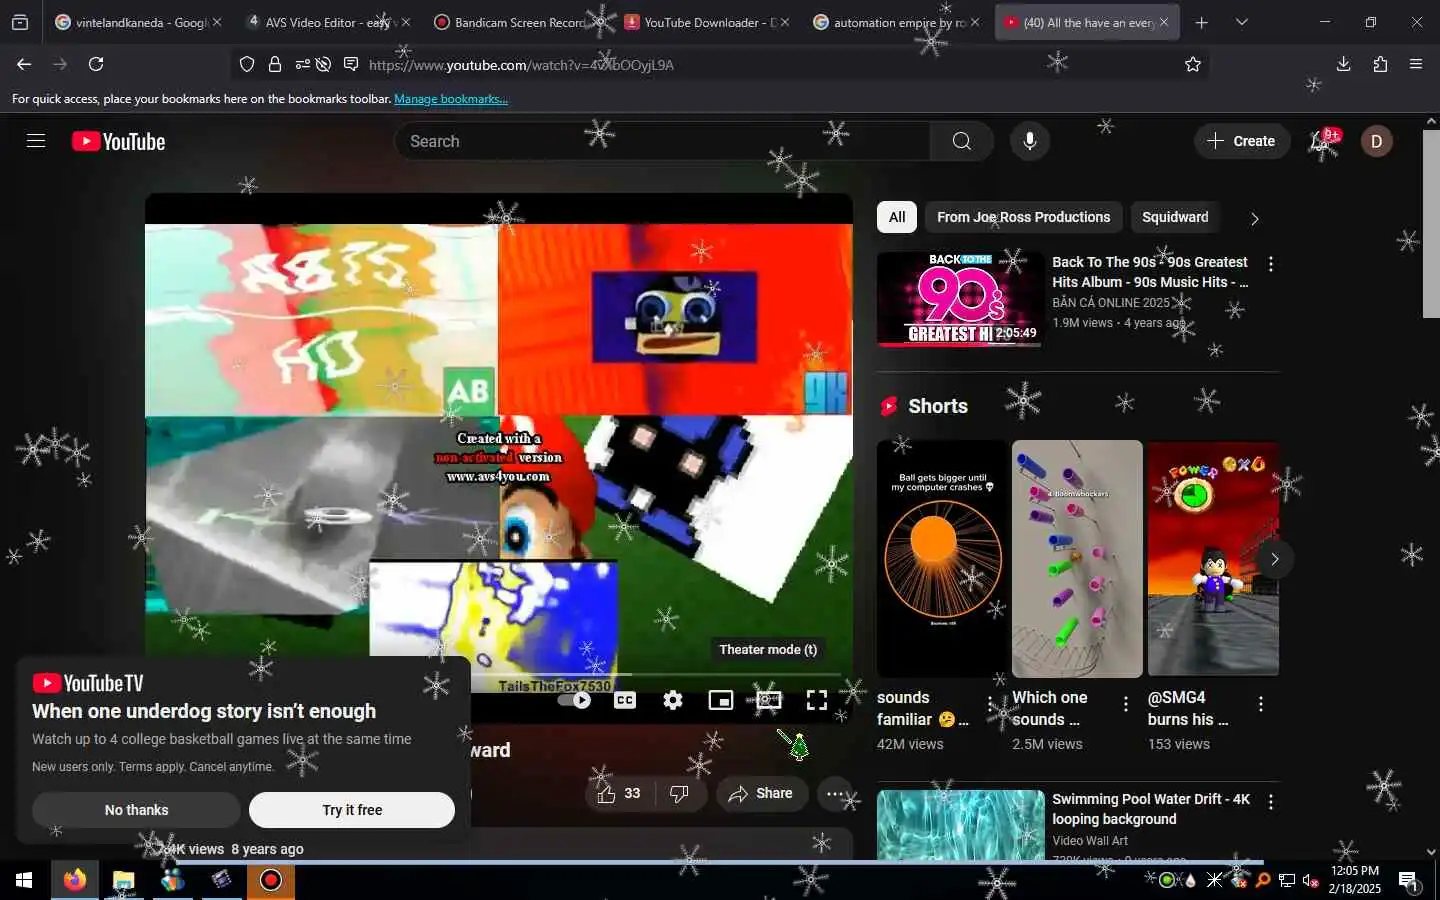Reload the page in Firefox
The width and height of the screenshot is (1440, 900).
pos(96,64)
